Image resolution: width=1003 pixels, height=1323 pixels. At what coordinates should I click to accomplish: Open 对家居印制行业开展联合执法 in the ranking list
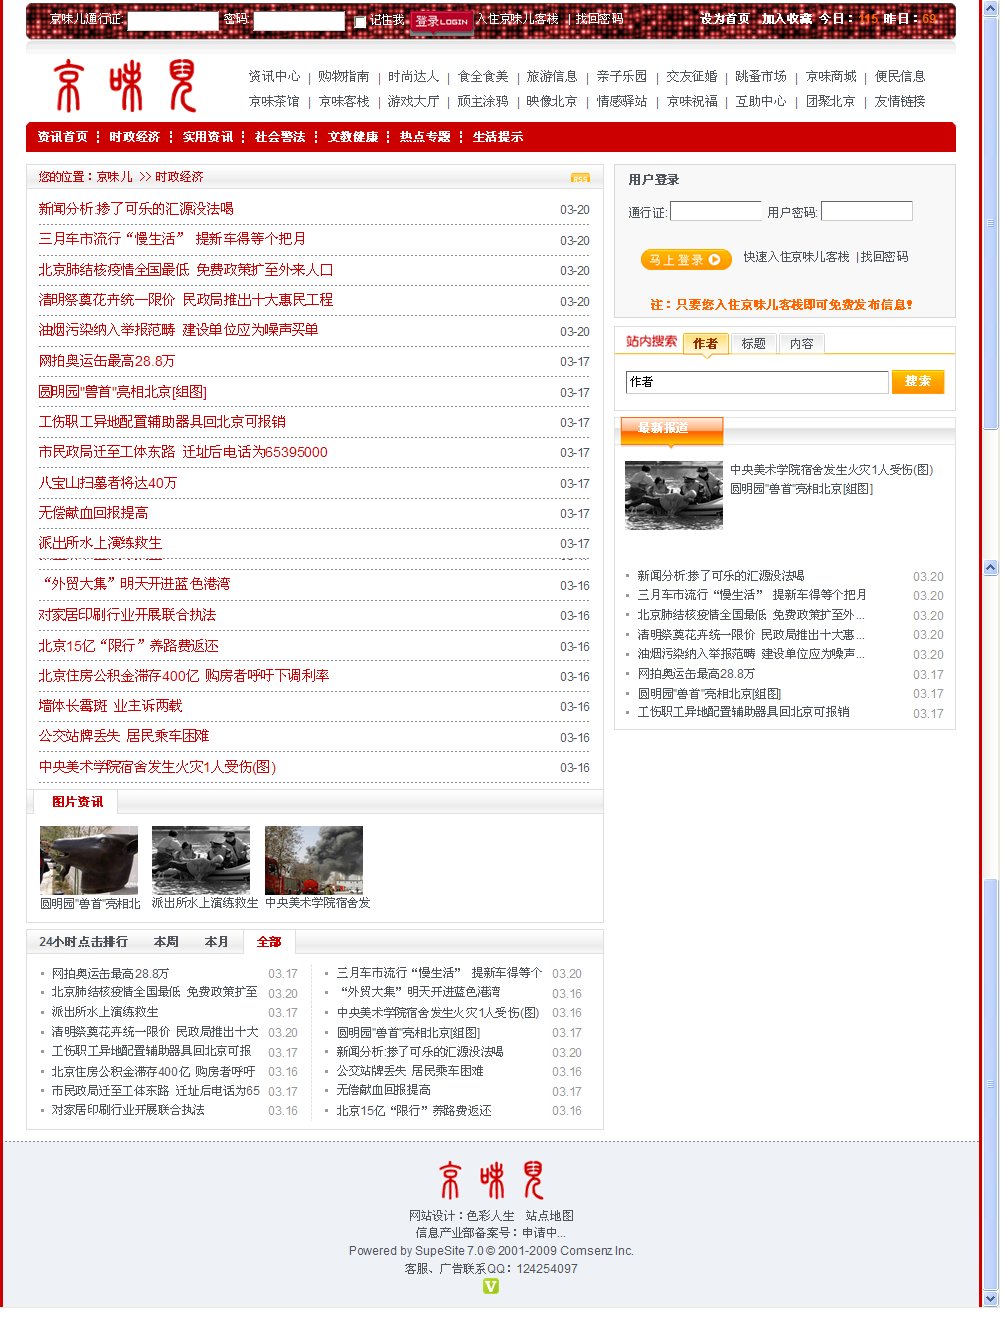click(x=128, y=1110)
